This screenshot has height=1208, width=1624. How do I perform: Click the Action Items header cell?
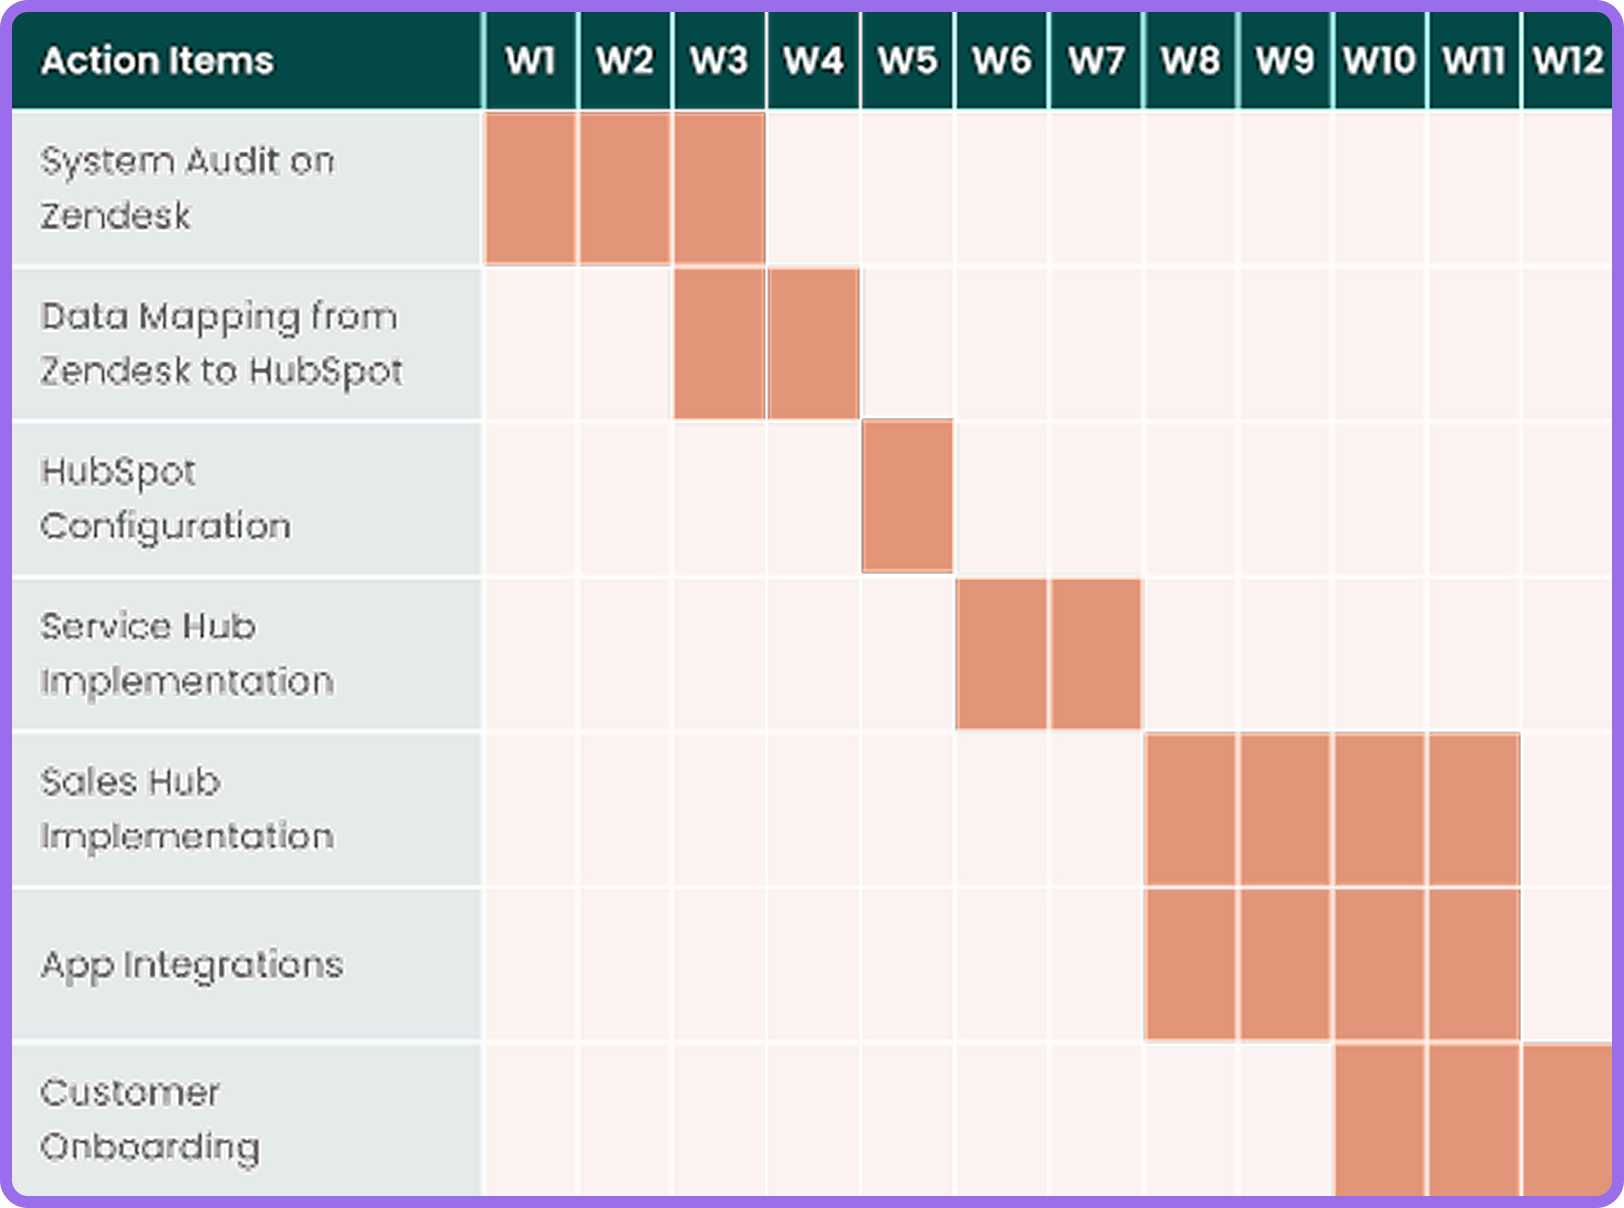(x=247, y=60)
